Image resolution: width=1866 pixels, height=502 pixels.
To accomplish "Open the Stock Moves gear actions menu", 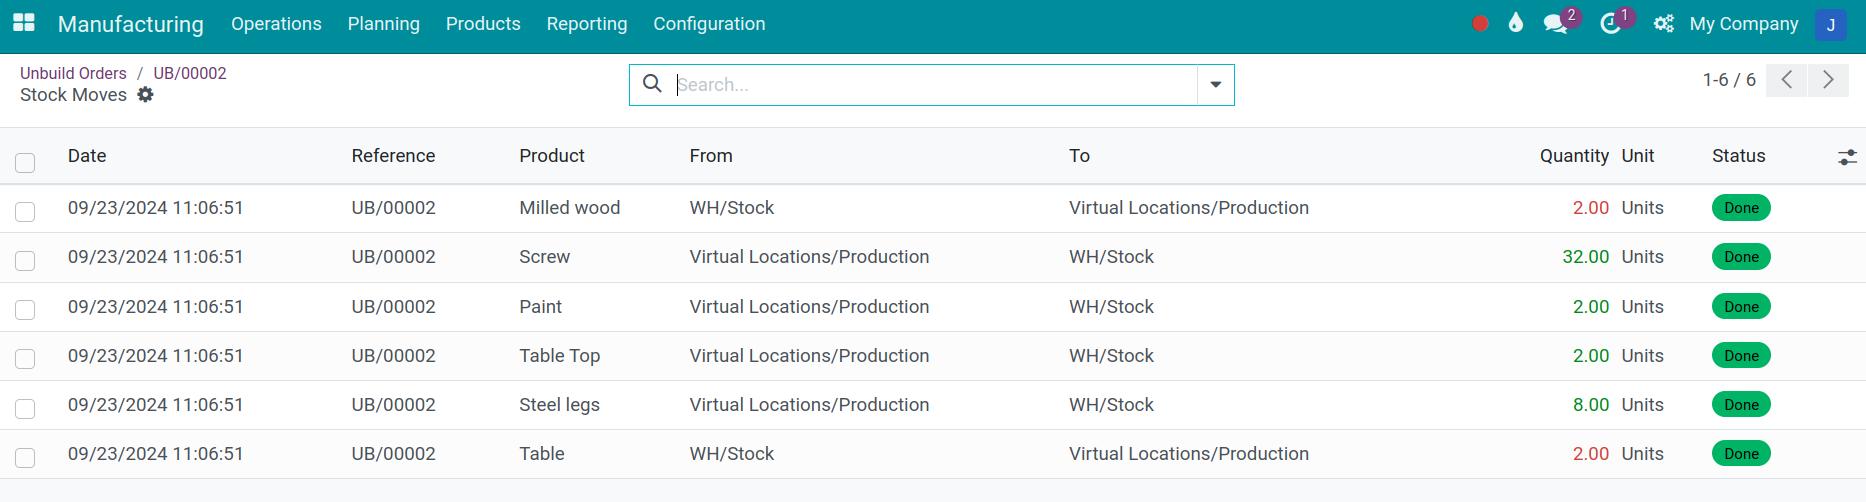I will click(x=145, y=95).
